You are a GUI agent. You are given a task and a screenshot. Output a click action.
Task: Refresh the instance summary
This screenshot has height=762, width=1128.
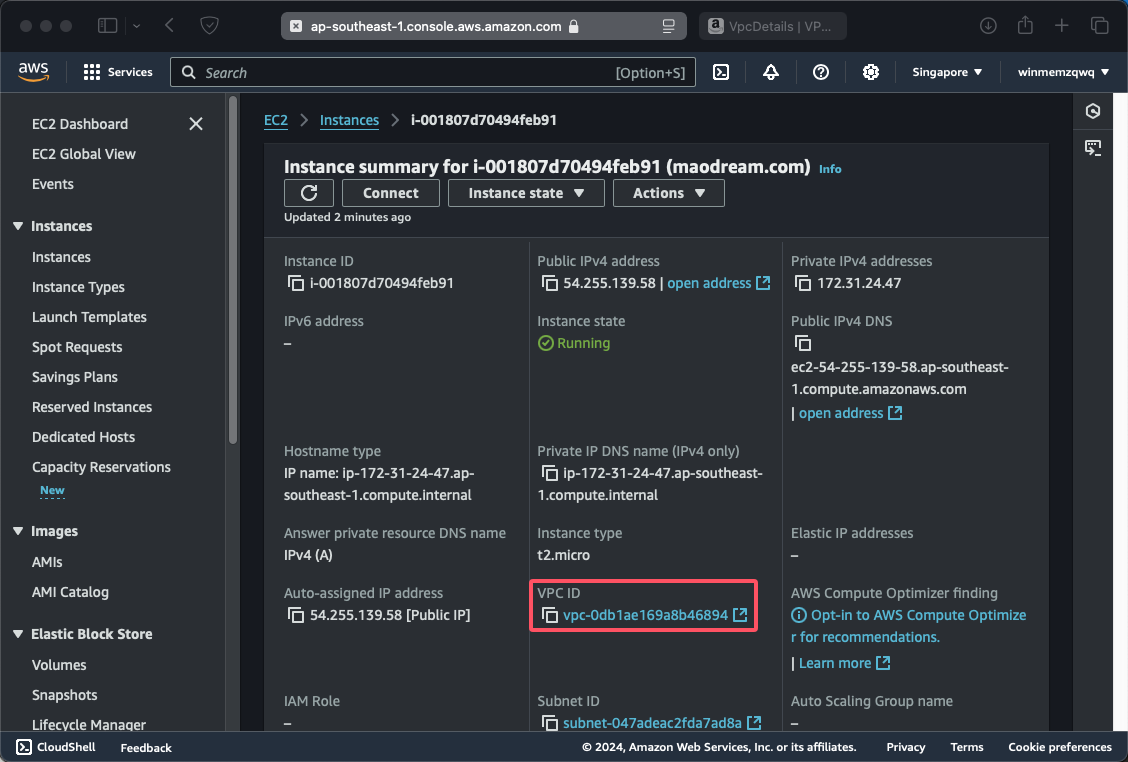click(309, 193)
